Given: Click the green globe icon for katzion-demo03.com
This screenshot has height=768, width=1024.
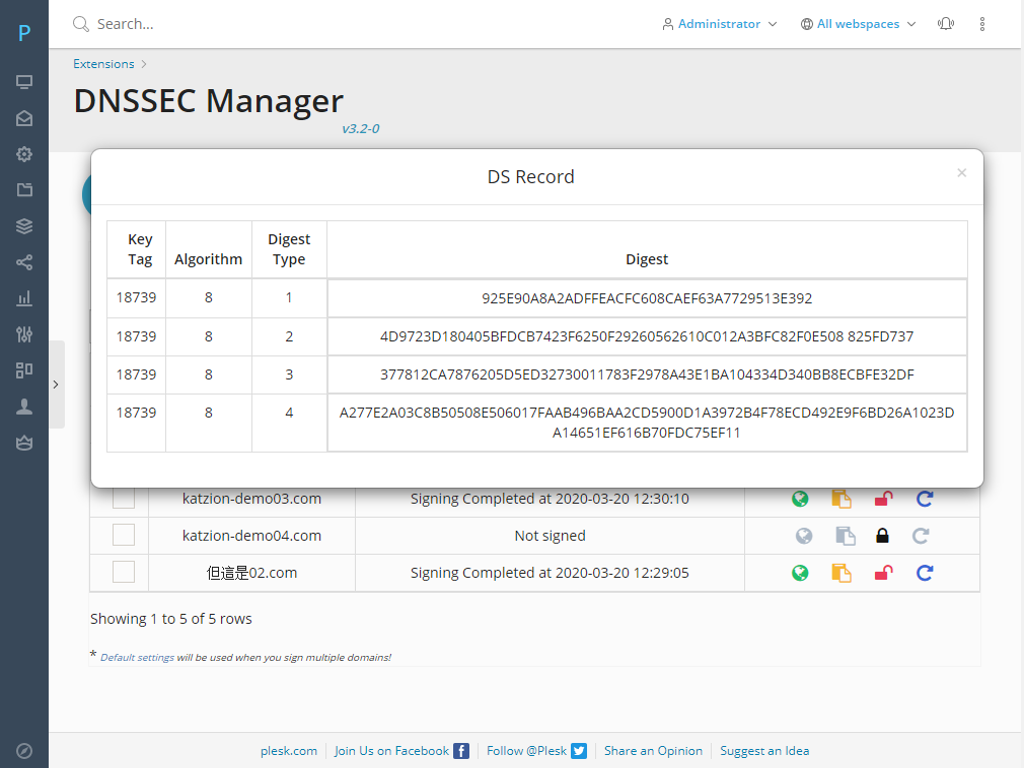Looking at the screenshot, I should (x=800, y=498).
